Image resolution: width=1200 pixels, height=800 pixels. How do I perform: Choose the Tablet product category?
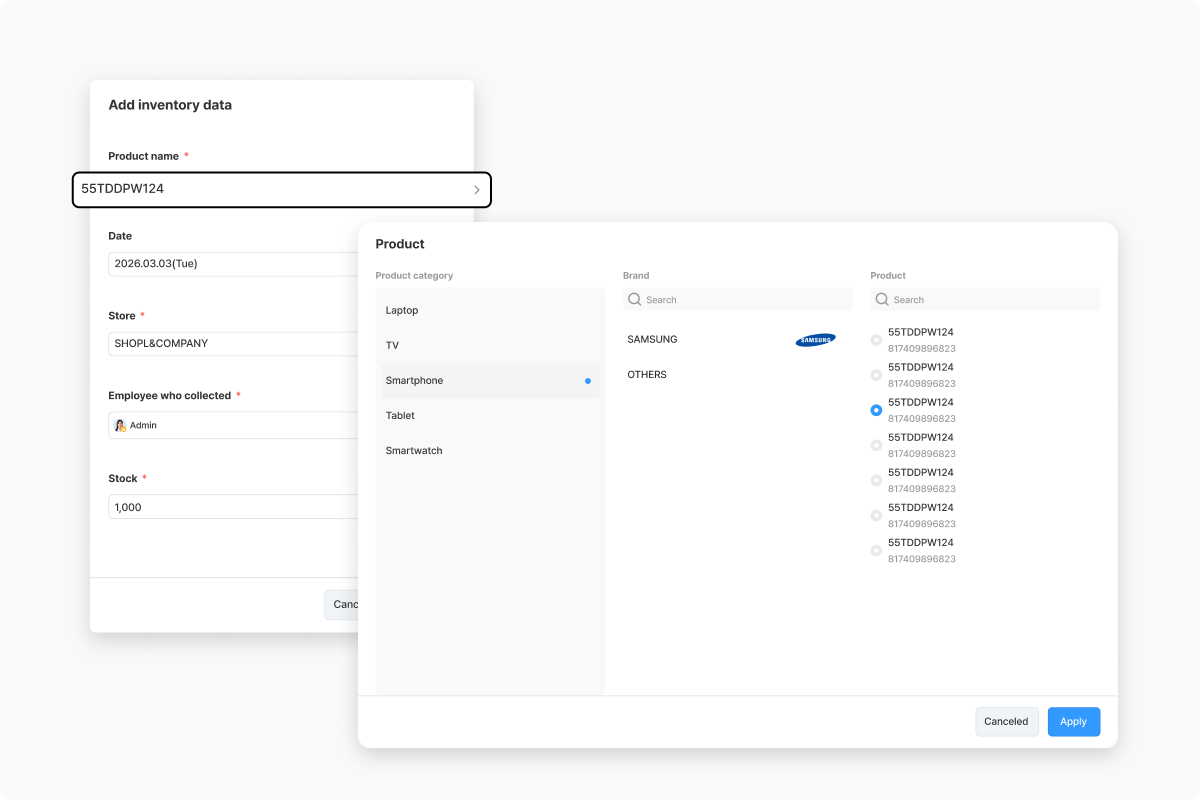(x=488, y=416)
